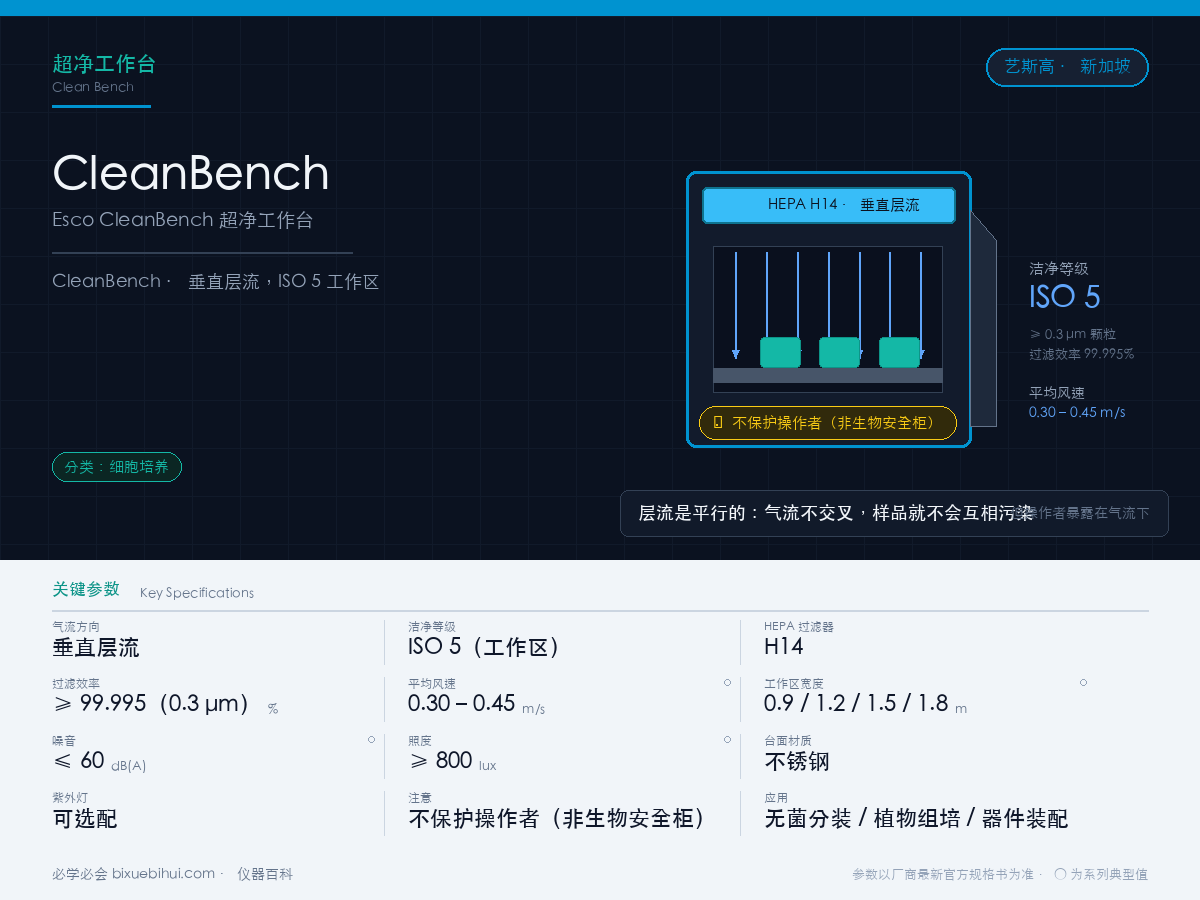Click the 超净工作台 section heading
The image size is (1200, 900).
[104, 64]
